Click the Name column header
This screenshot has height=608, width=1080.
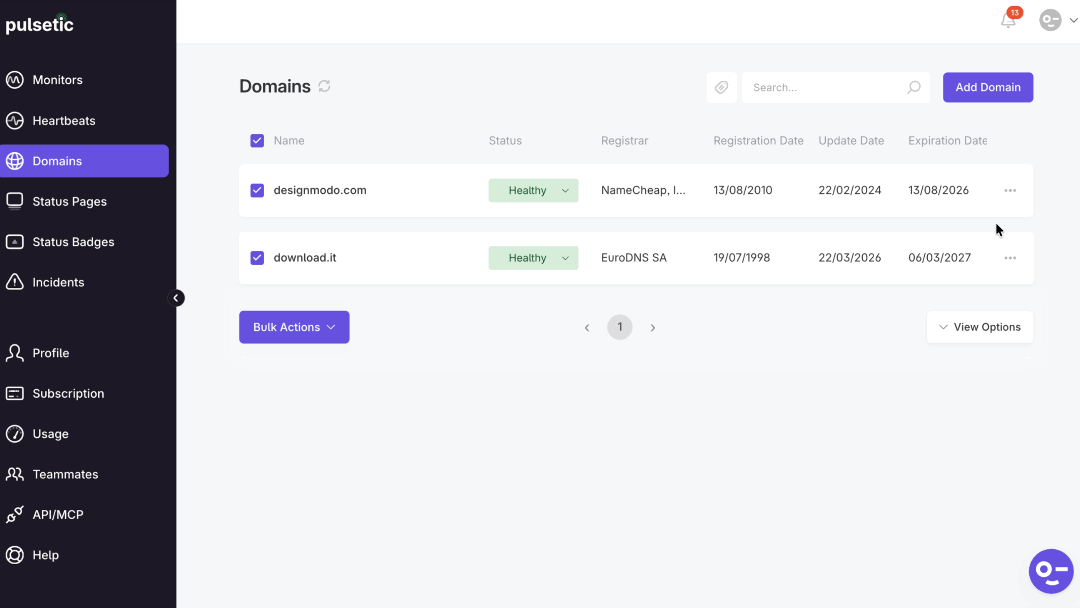click(x=289, y=140)
